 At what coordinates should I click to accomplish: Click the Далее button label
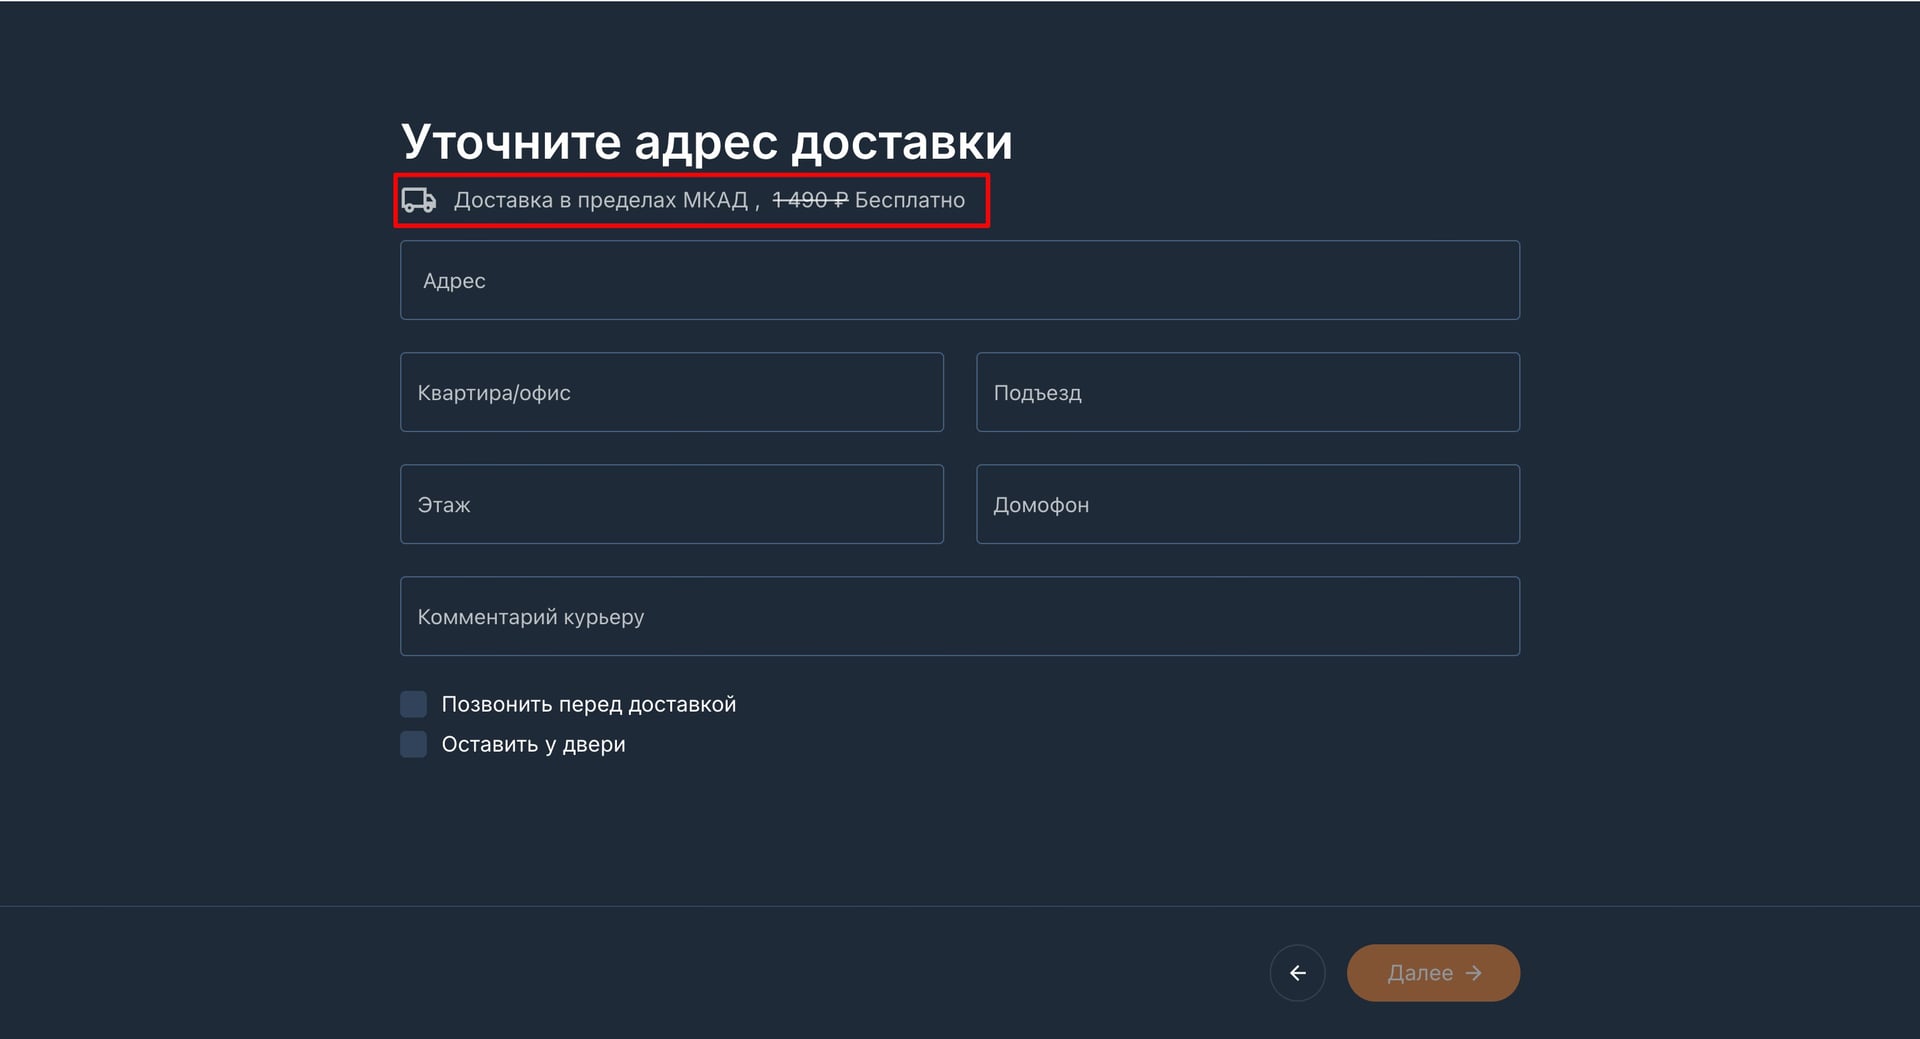pos(1420,973)
